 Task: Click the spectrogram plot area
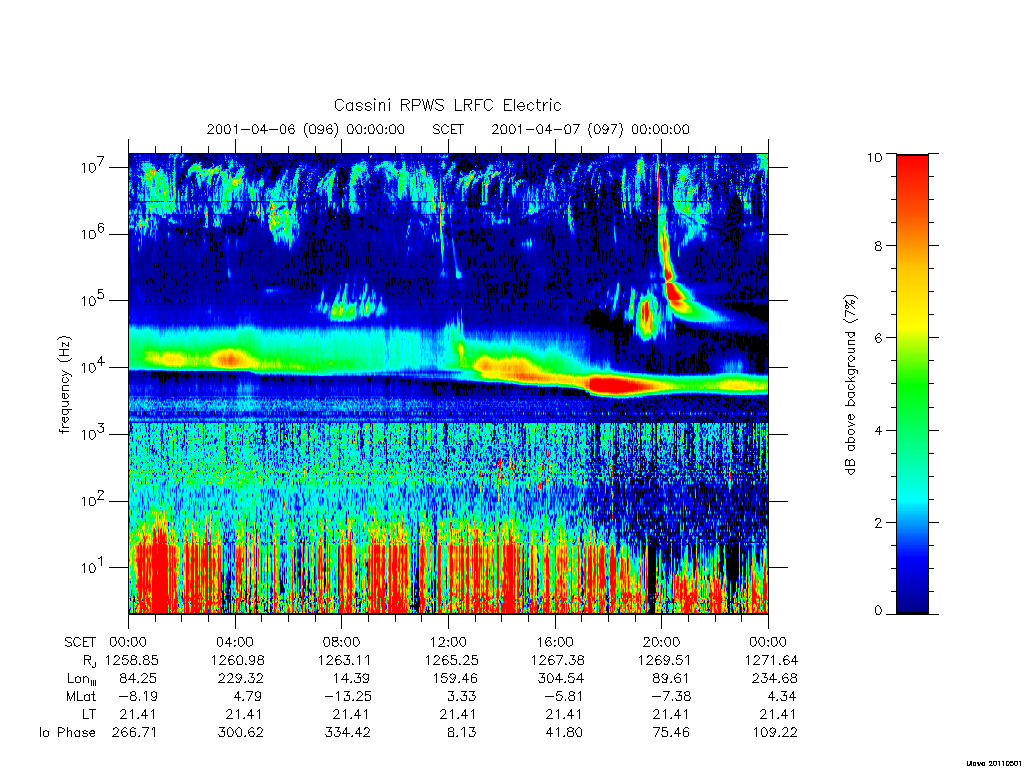point(448,384)
